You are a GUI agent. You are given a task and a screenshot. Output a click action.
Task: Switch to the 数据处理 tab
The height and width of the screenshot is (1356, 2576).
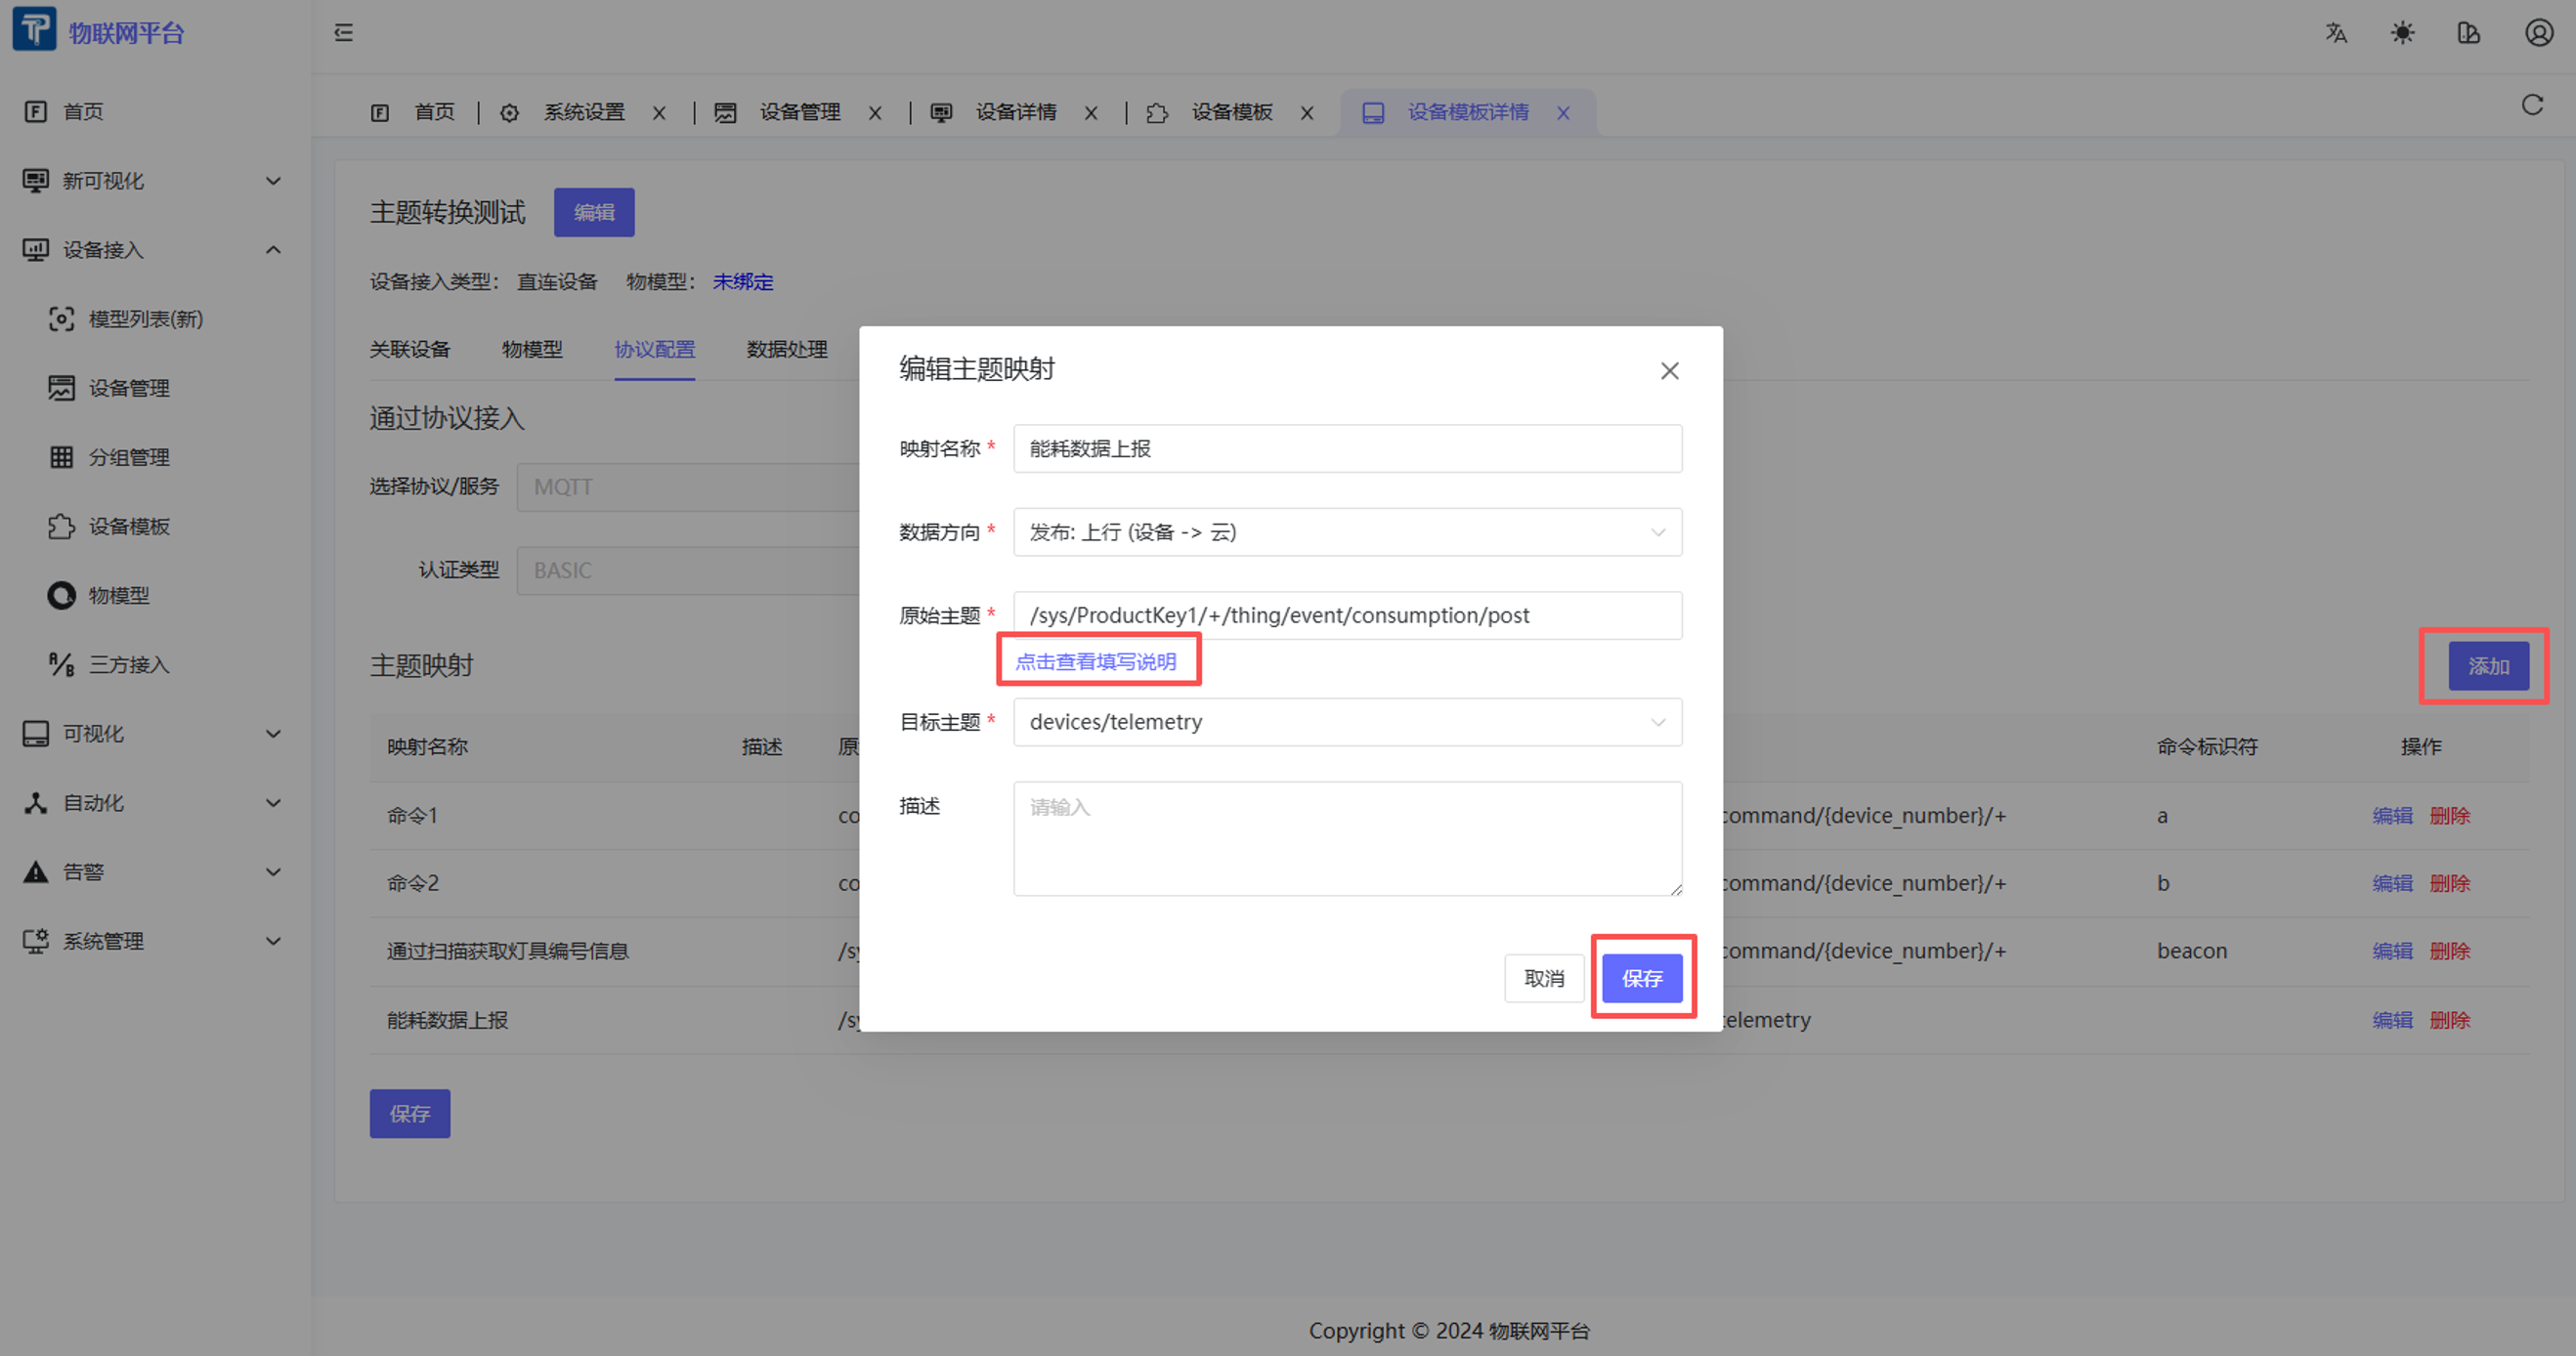[786, 349]
